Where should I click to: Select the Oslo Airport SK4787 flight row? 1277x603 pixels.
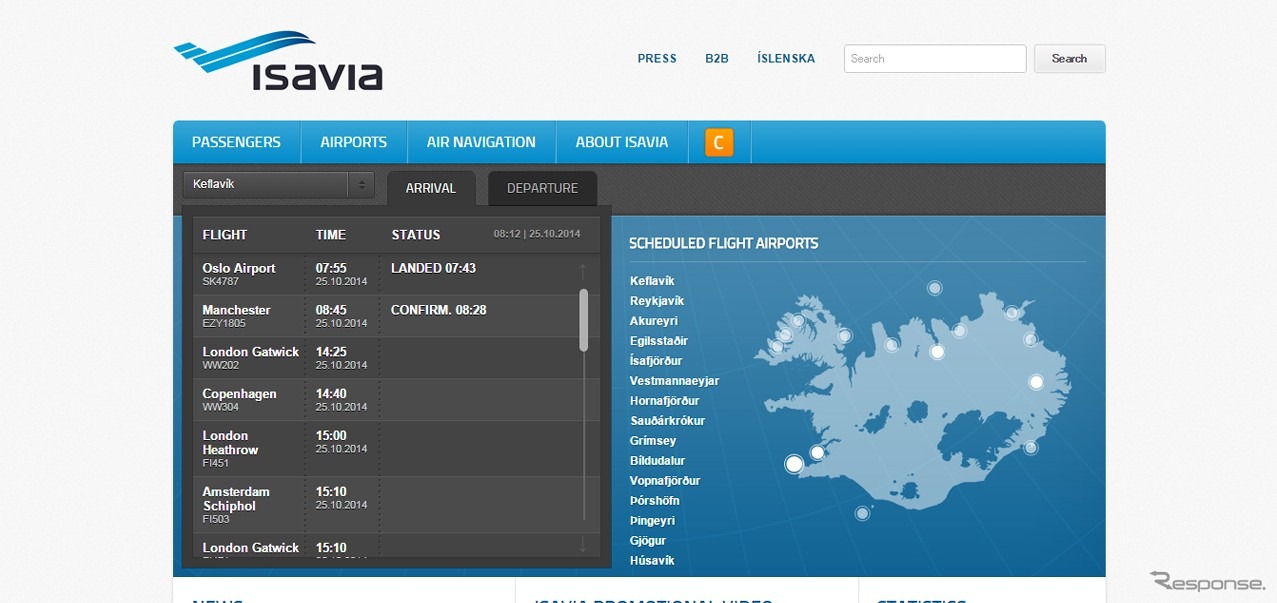pos(396,274)
